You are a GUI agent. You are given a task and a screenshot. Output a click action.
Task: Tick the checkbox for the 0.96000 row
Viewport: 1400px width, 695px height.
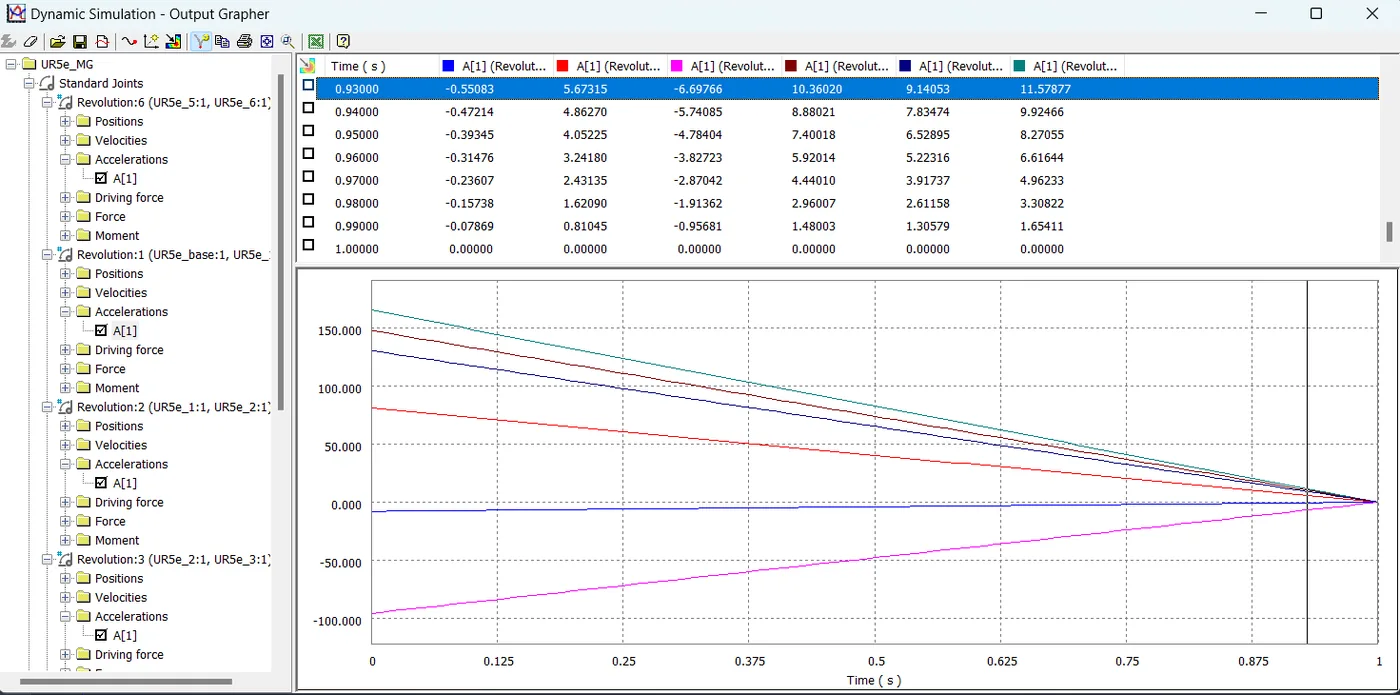click(x=308, y=153)
